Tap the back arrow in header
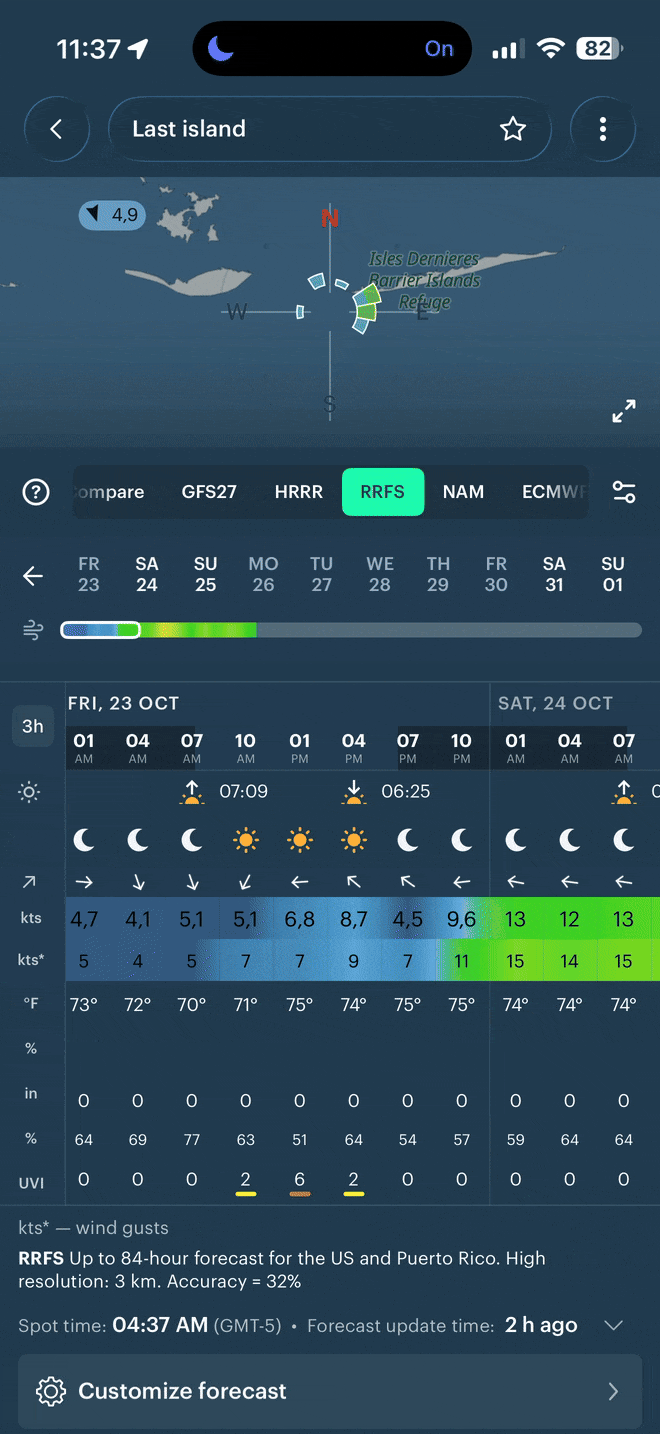Screen dimensions: 660x1434 56,129
